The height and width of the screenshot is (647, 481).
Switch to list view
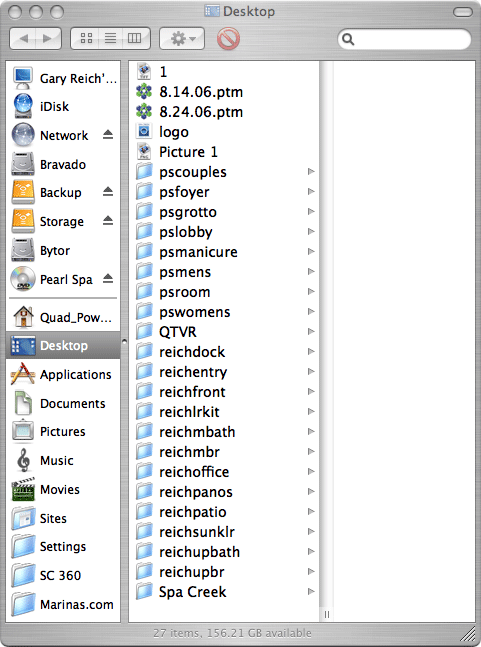pyautogui.click(x=110, y=39)
